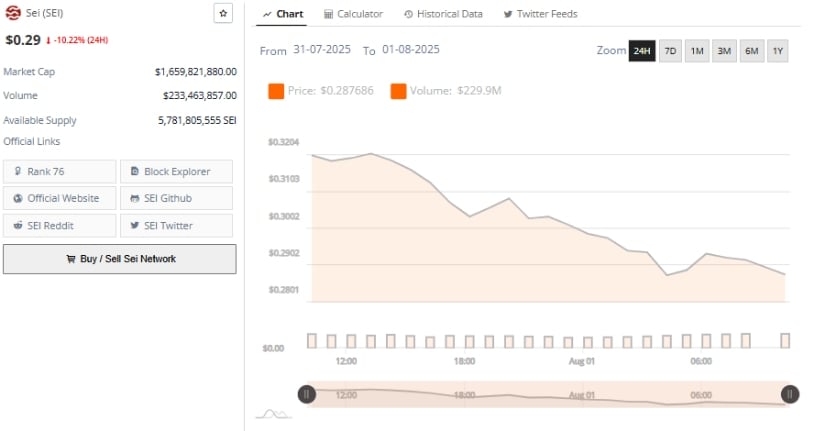Click the $0.3204 y-axis label

pos(284,142)
